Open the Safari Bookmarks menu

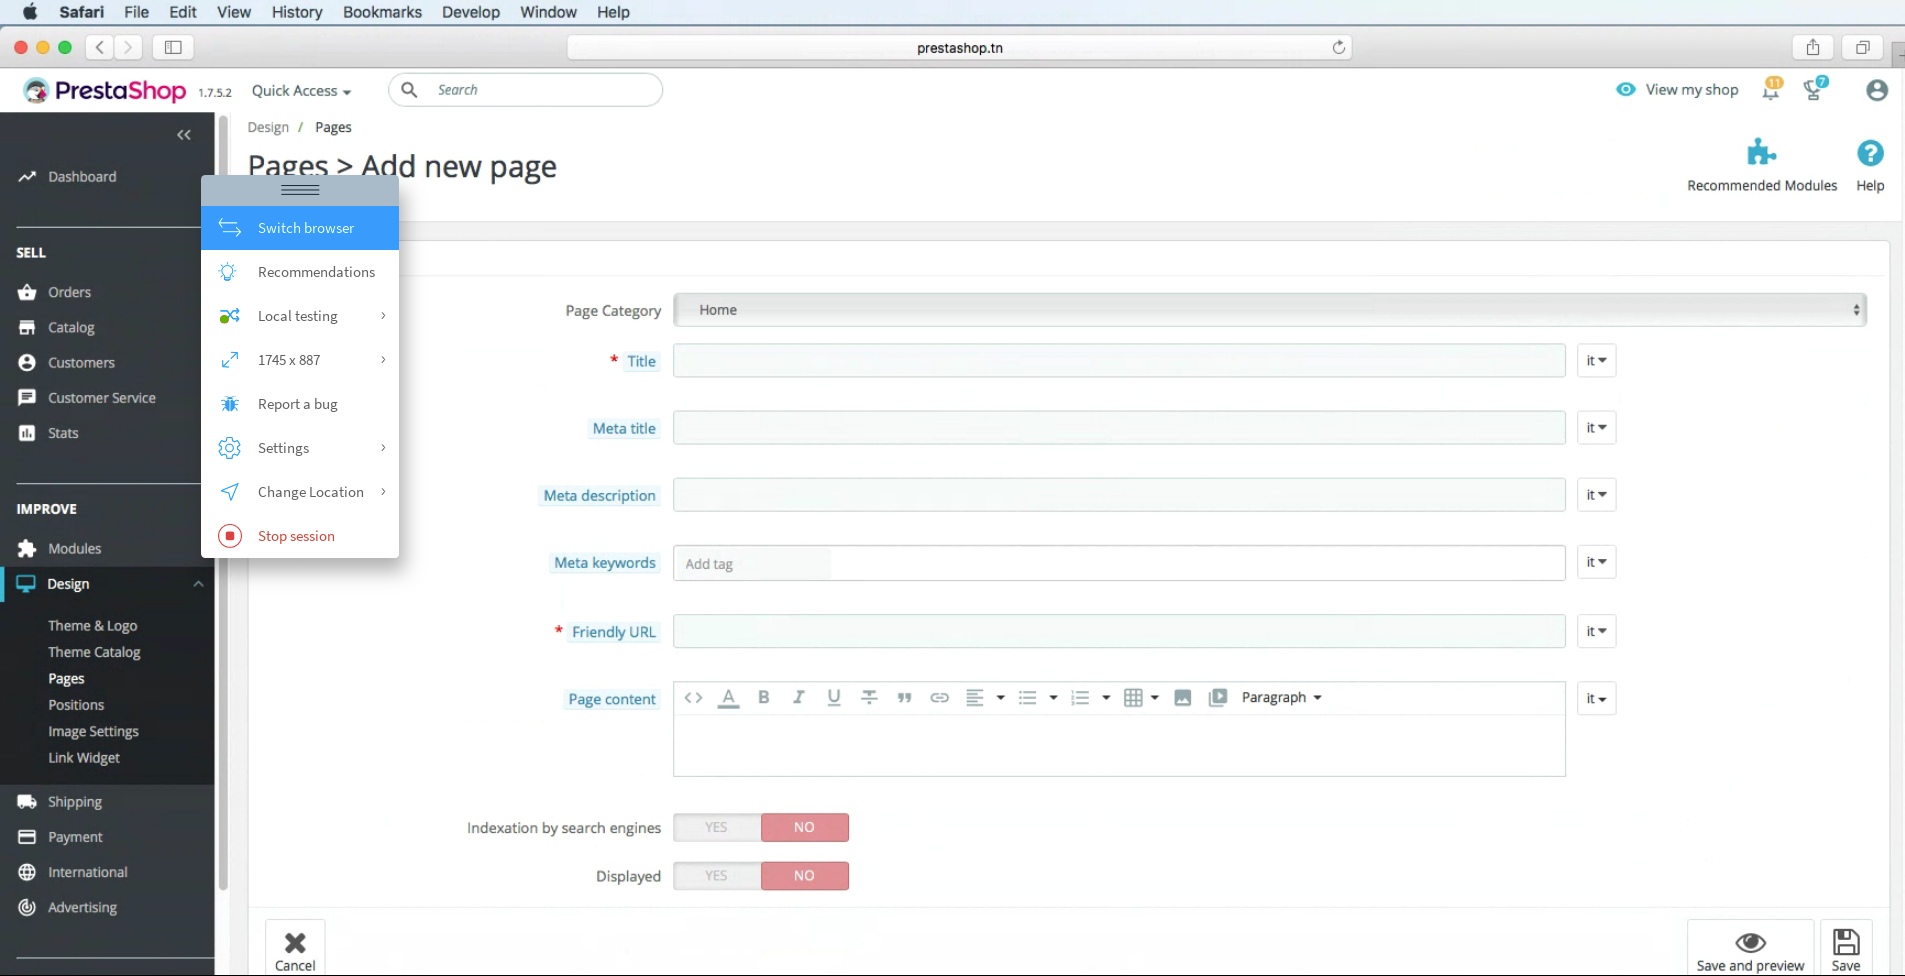point(382,12)
